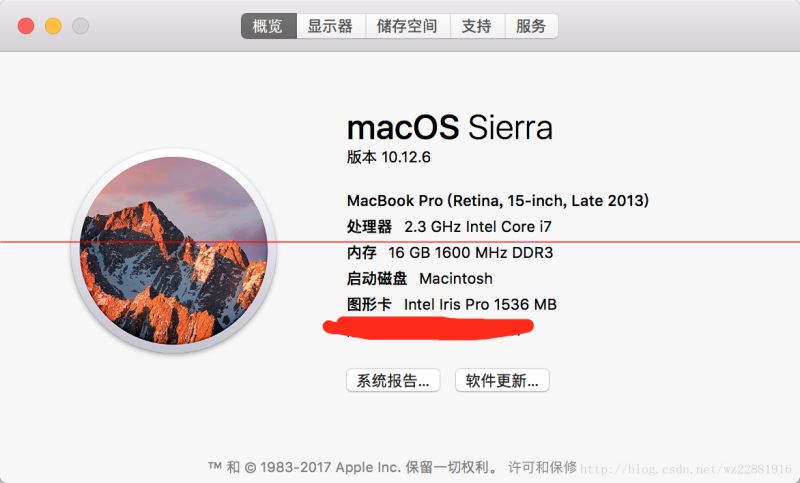Minimize the window with yellow button

coord(53,26)
